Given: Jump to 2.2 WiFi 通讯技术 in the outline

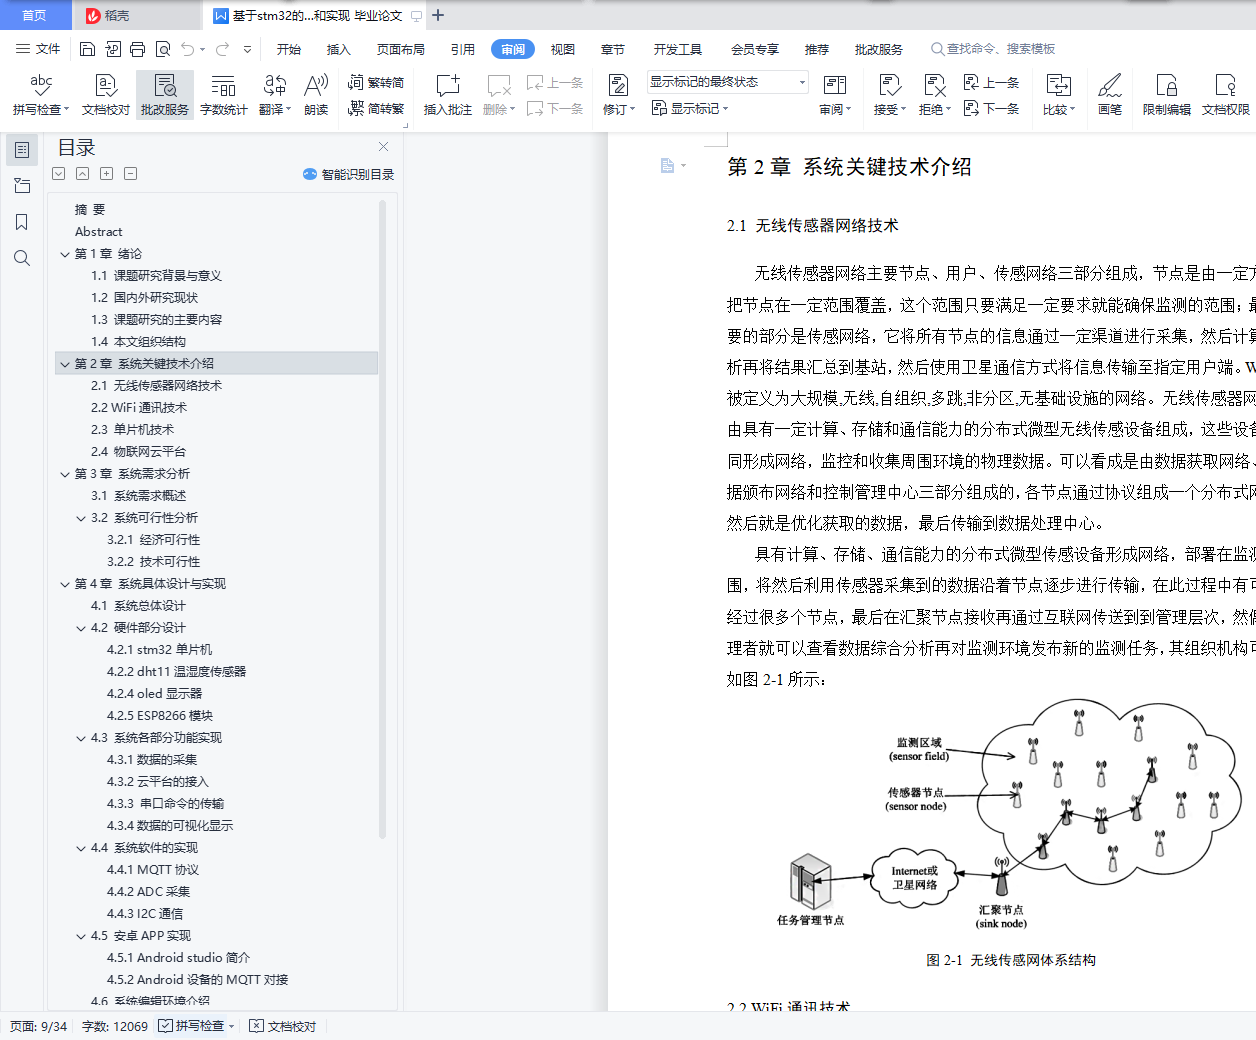Looking at the screenshot, I should [x=139, y=408].
